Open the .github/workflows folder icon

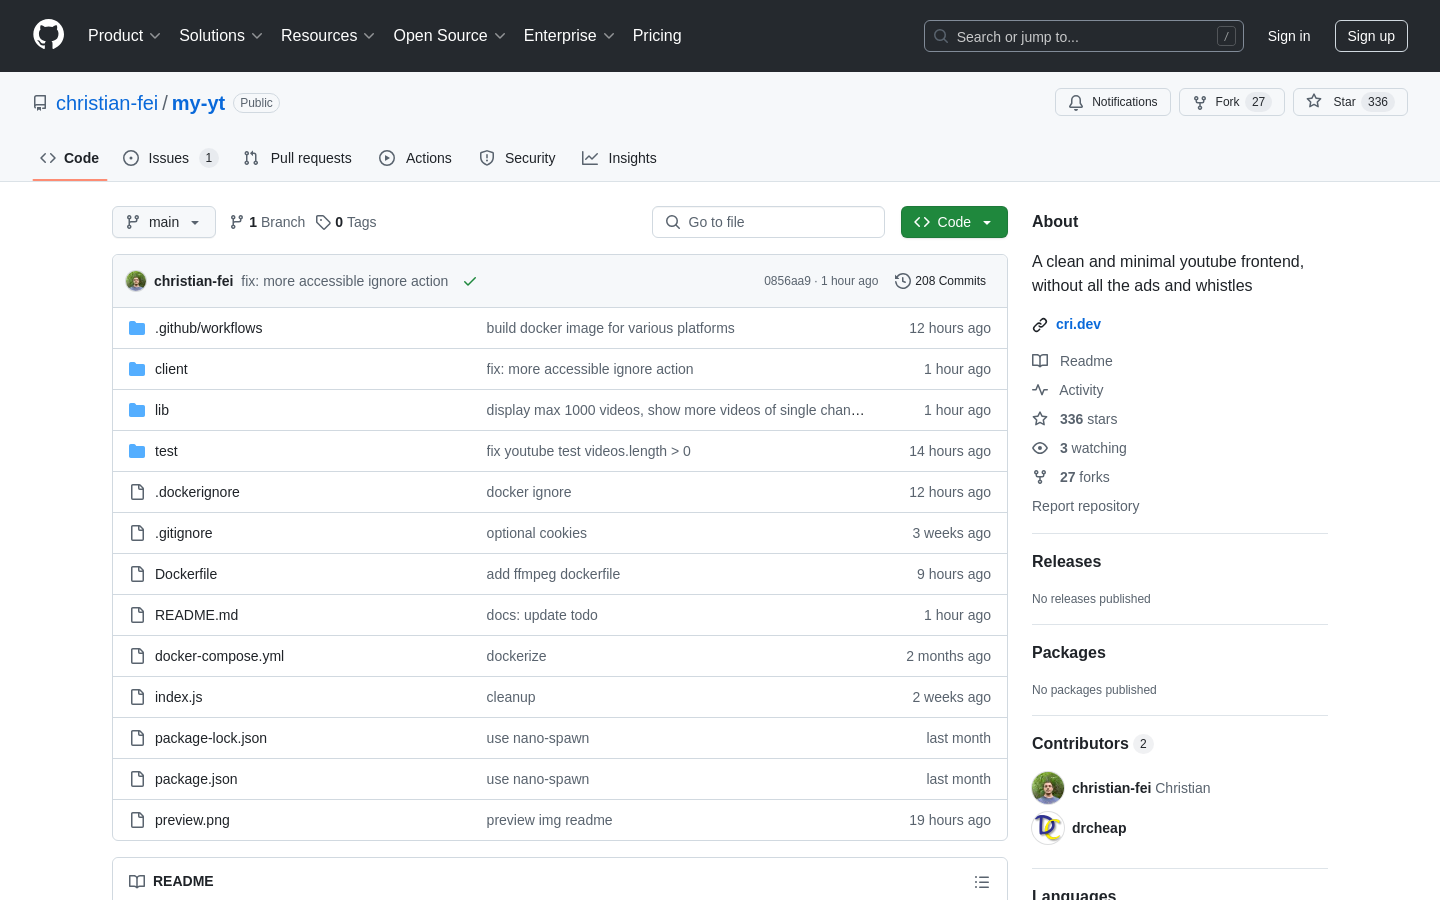click(137, 328)
